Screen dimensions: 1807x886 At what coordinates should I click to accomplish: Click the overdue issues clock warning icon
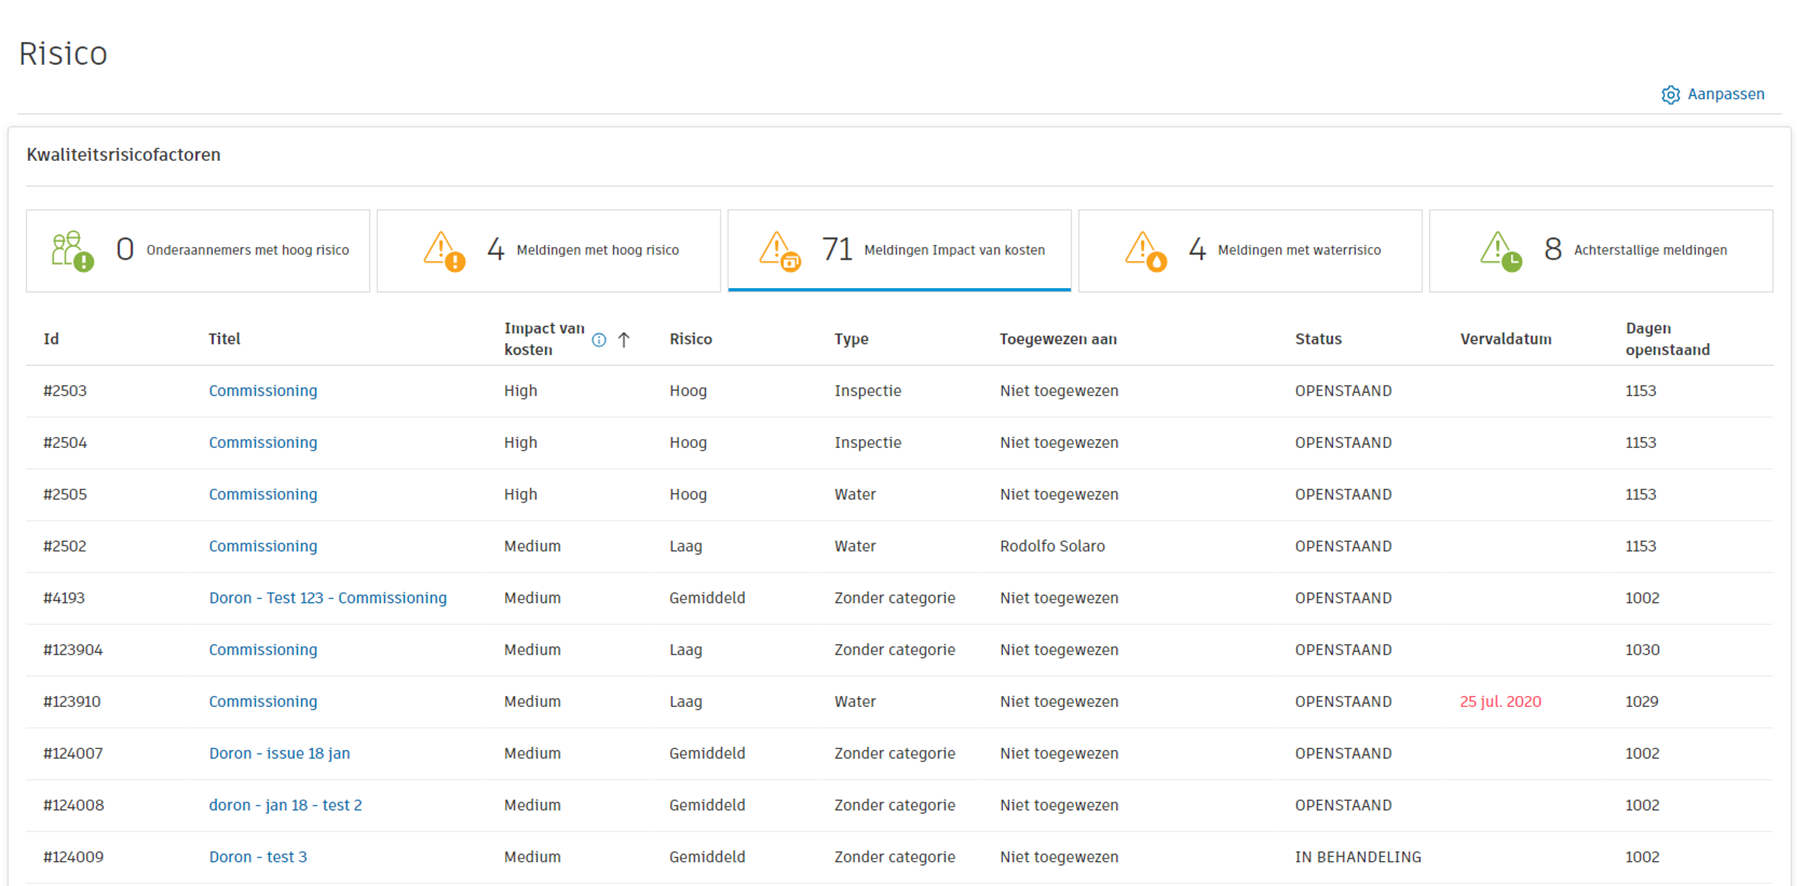point(1501,251)
